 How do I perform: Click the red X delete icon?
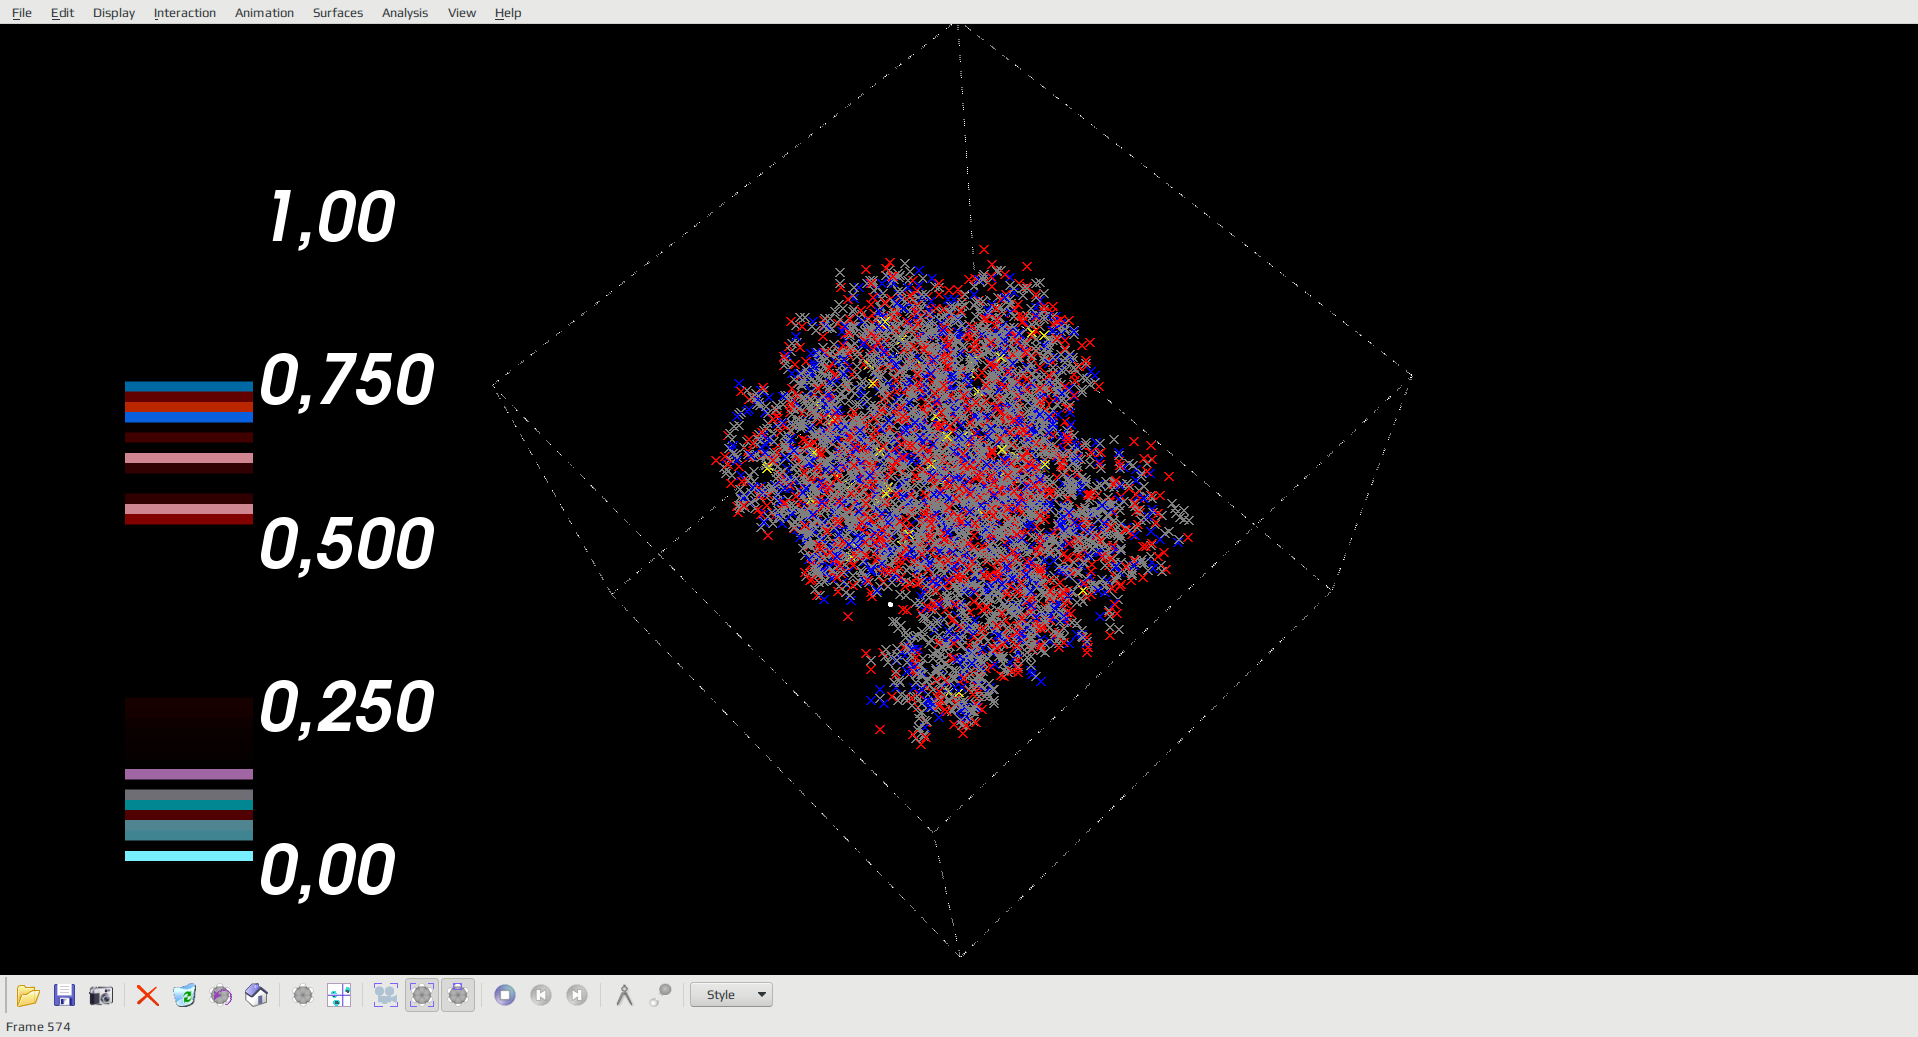click(148, 995)
